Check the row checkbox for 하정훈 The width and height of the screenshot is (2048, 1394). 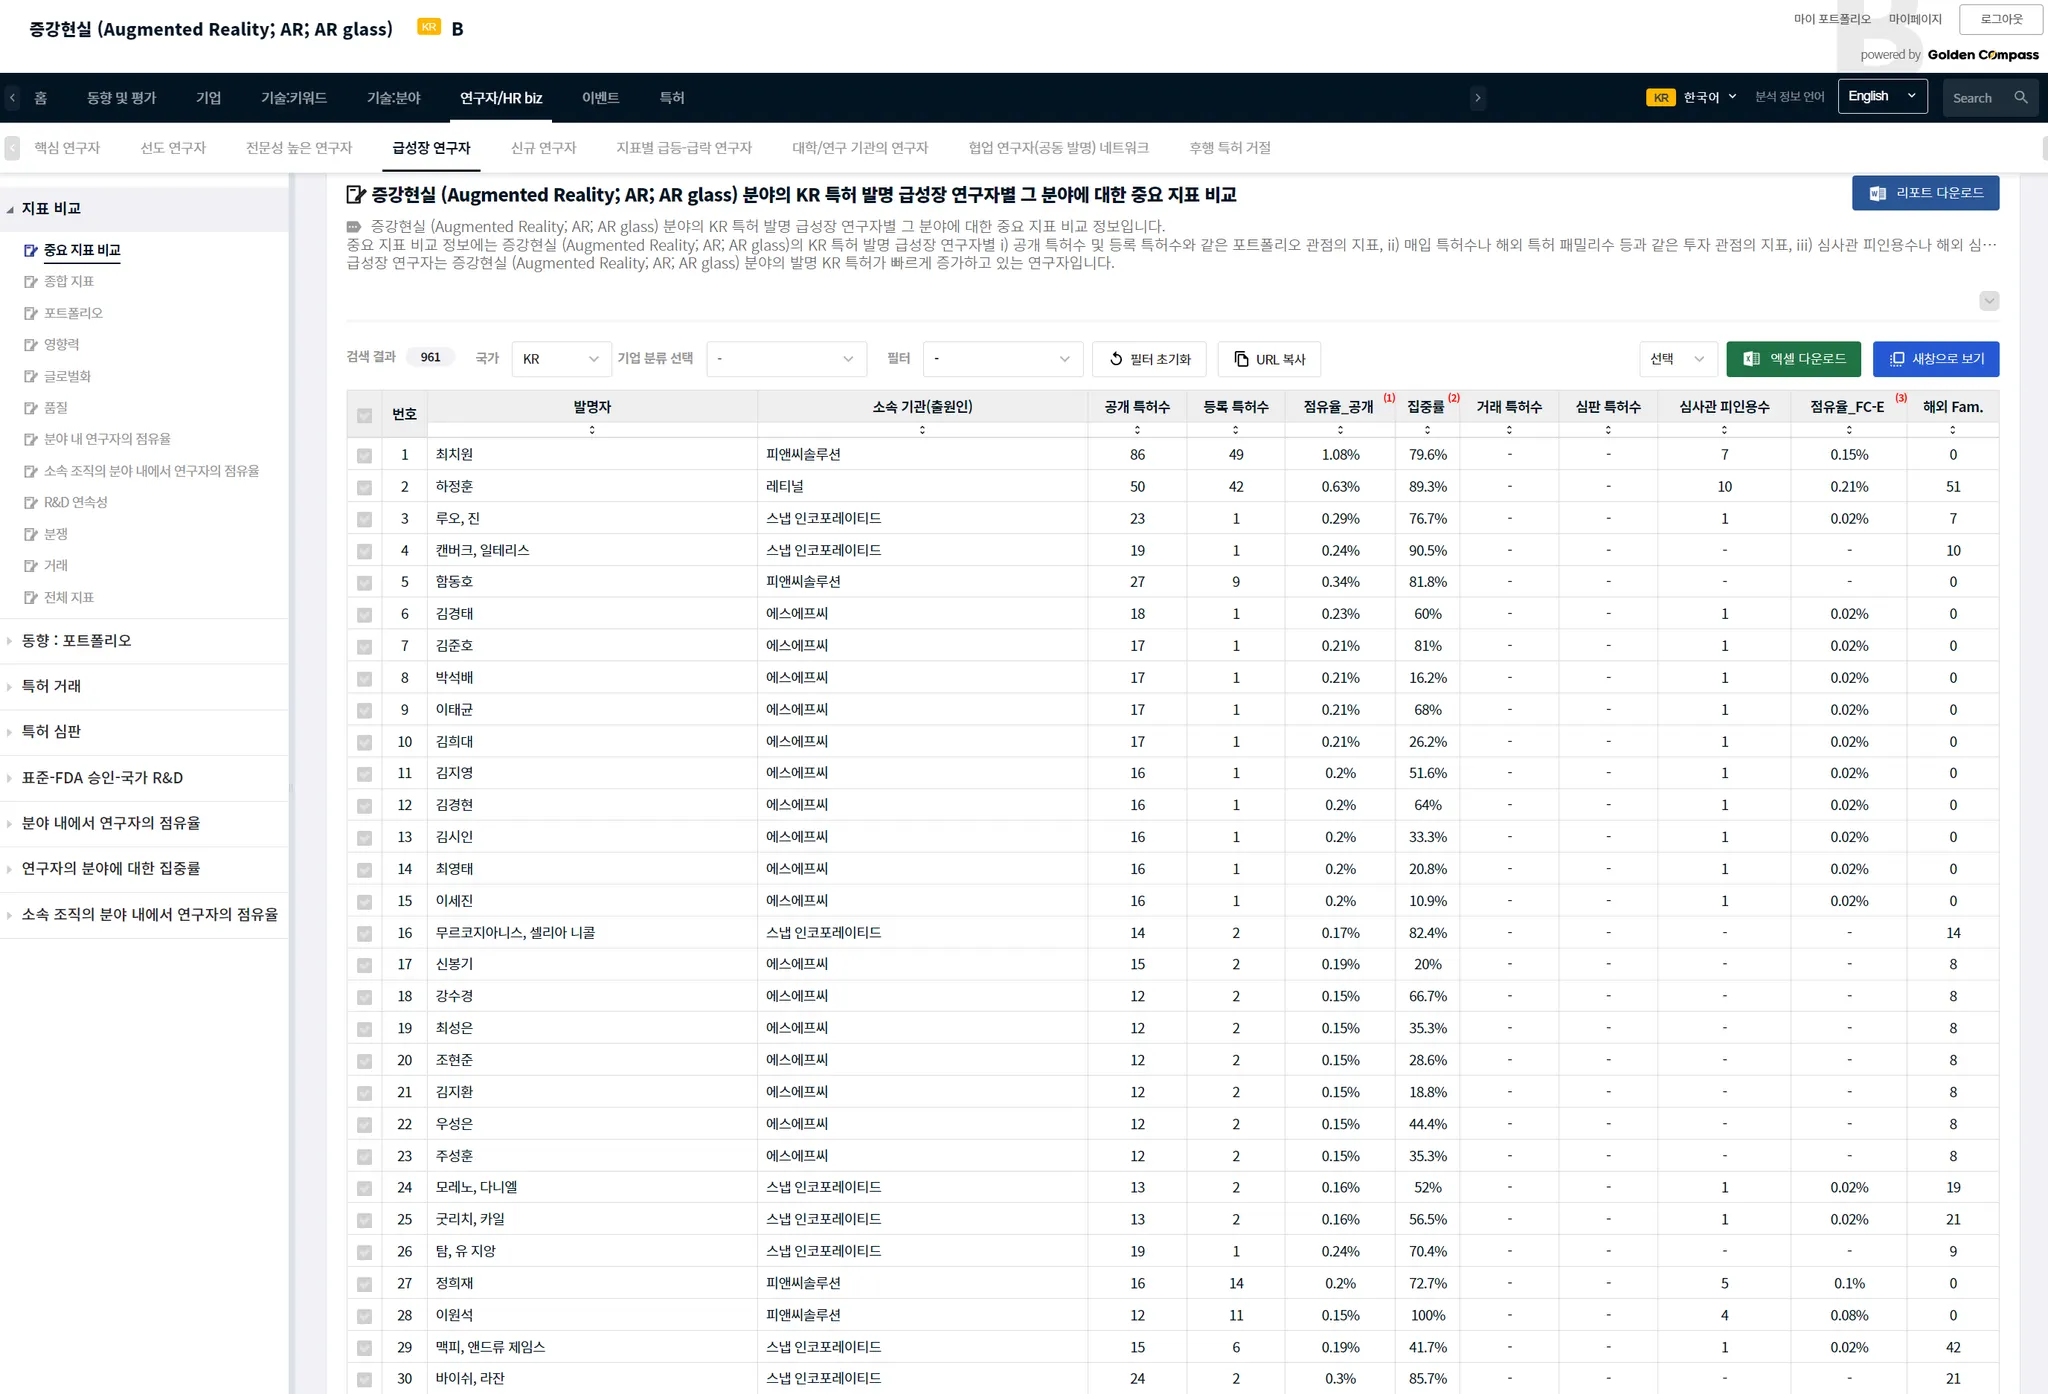click(x=364, y=488)
